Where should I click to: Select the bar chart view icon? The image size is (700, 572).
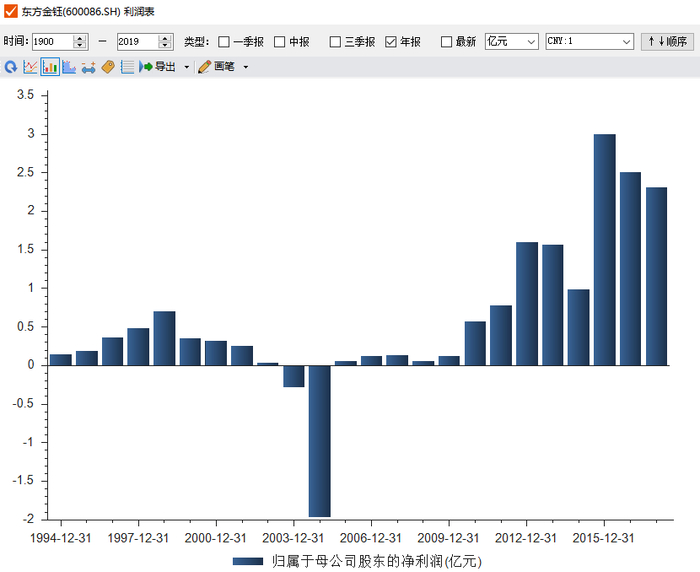coord(50,67)
